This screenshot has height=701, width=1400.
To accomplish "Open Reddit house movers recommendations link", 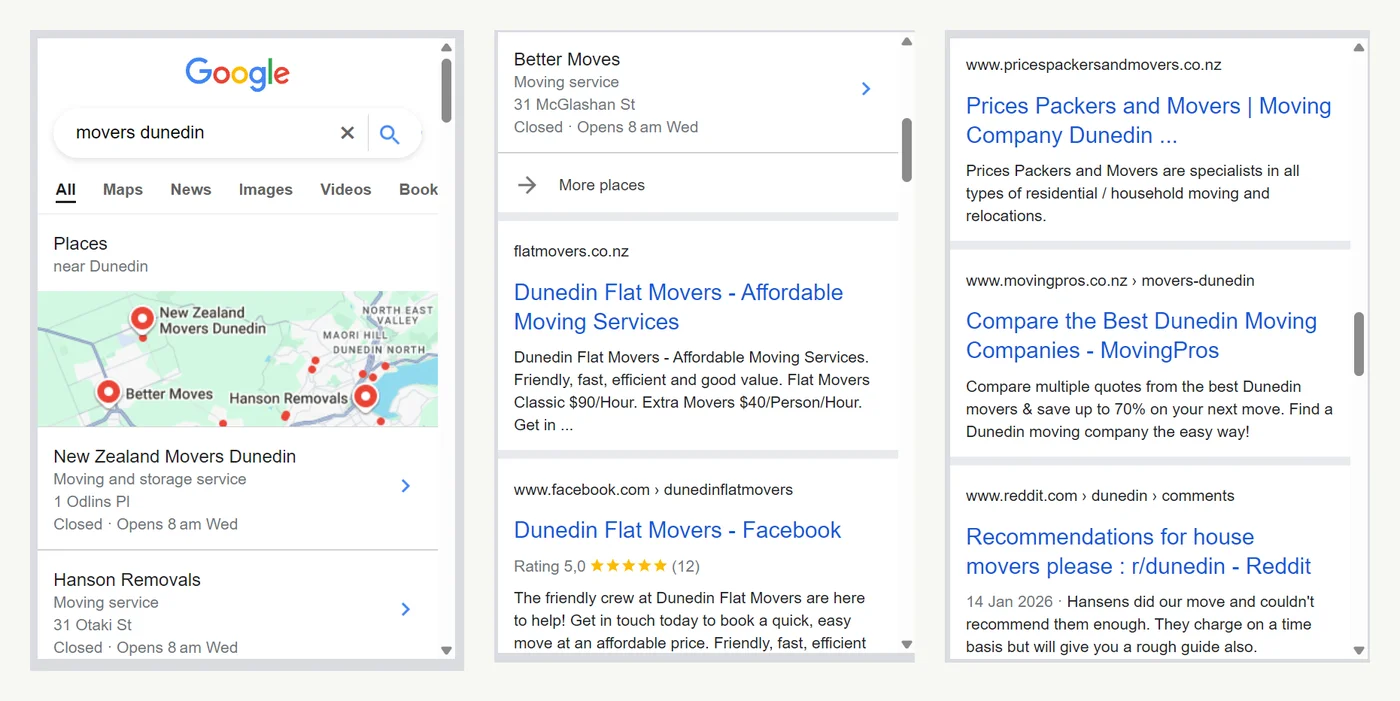I will point(1138,552).
